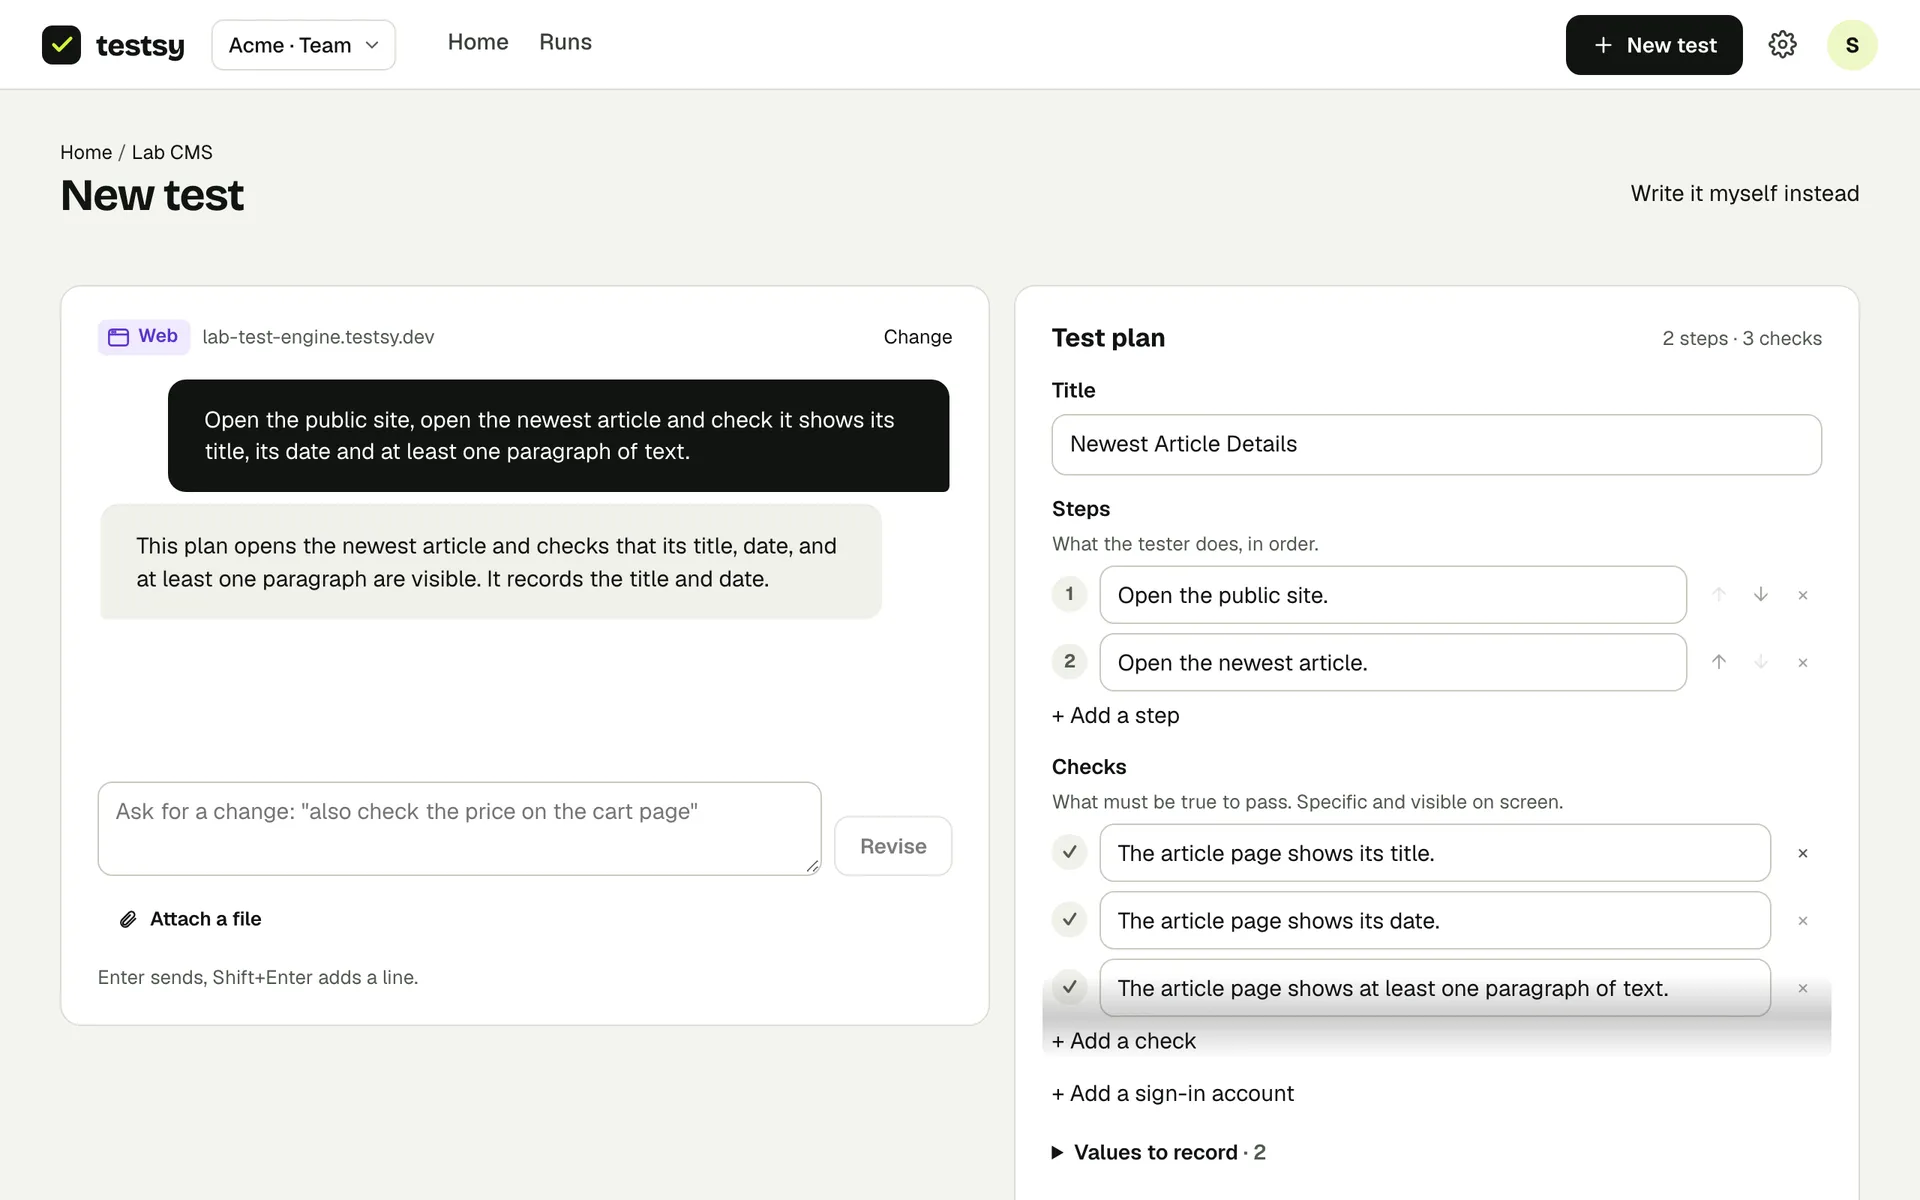Edit check 'The article page shows its title.'
1920x1200 pixels.
(1435, 853)
